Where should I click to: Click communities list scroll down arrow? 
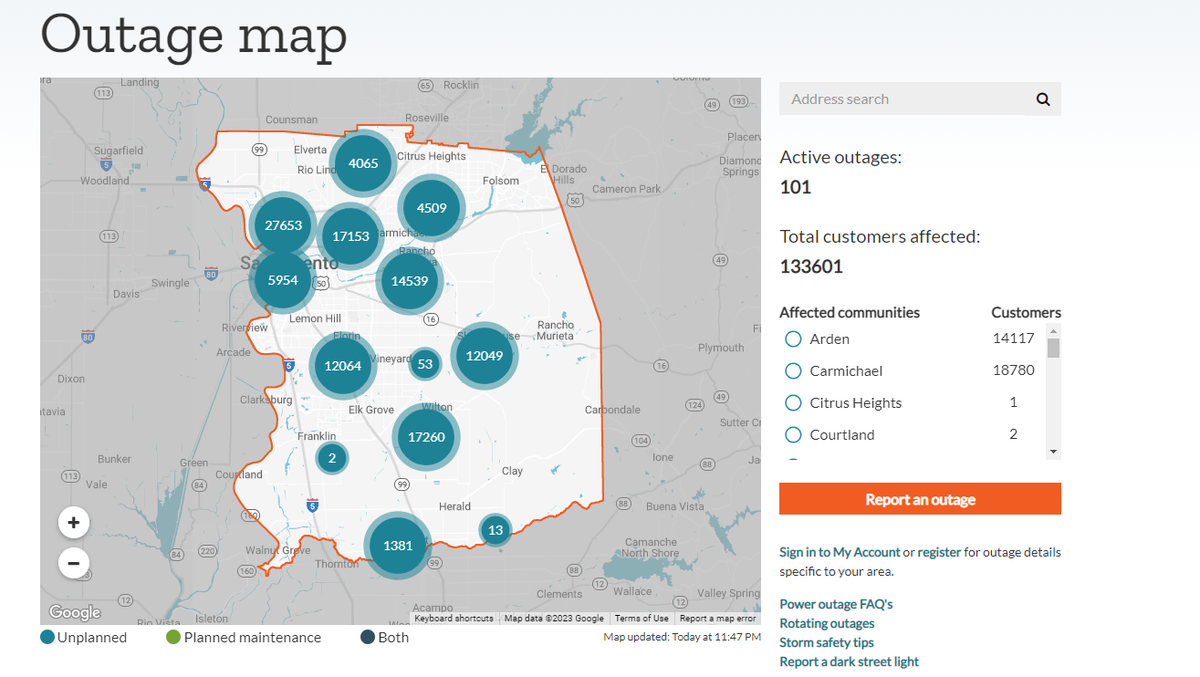(x=1053, y=452)
